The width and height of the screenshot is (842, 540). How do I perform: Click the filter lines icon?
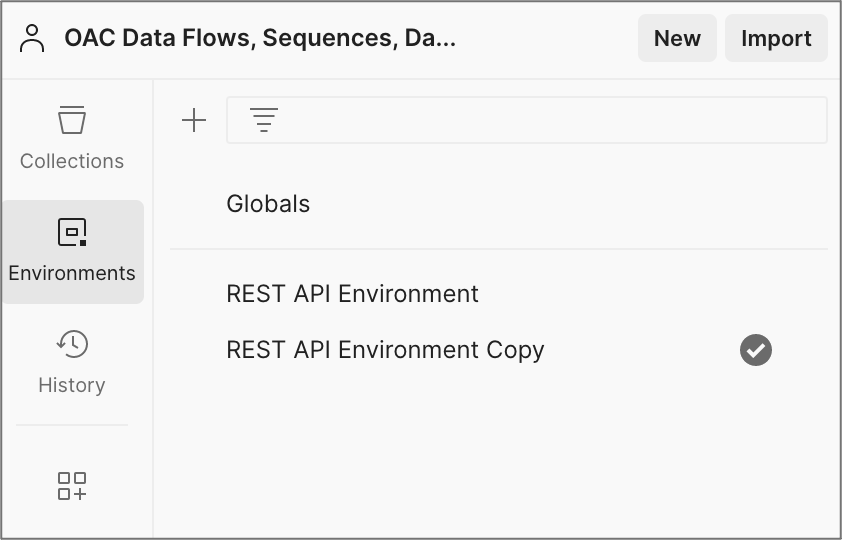click(264, 121)
